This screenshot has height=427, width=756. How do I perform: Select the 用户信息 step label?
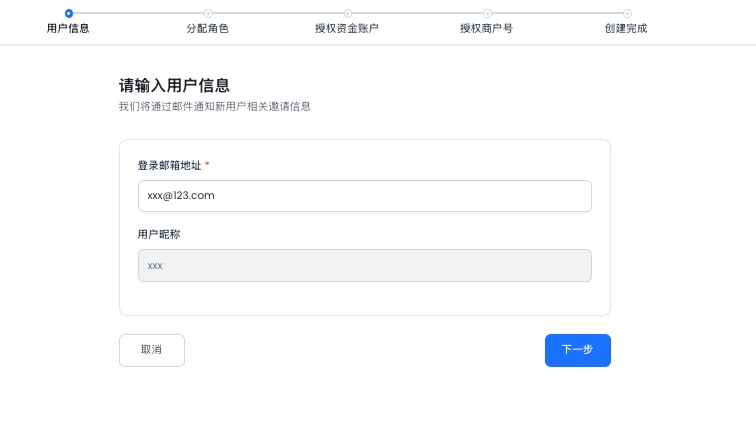point(68,28)
